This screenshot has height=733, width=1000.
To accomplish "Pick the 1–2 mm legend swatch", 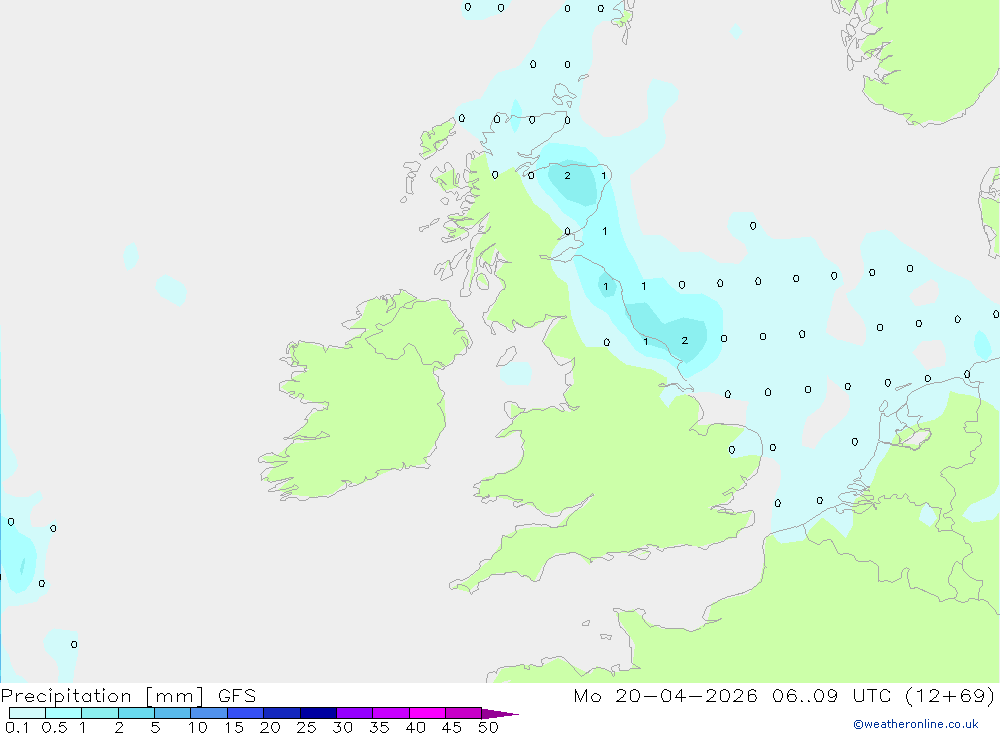I will point(100,713).
